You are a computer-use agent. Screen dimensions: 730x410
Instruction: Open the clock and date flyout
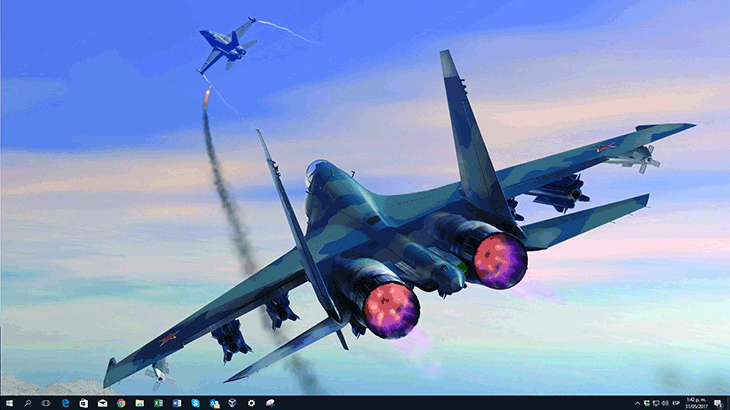click(696, 403)
